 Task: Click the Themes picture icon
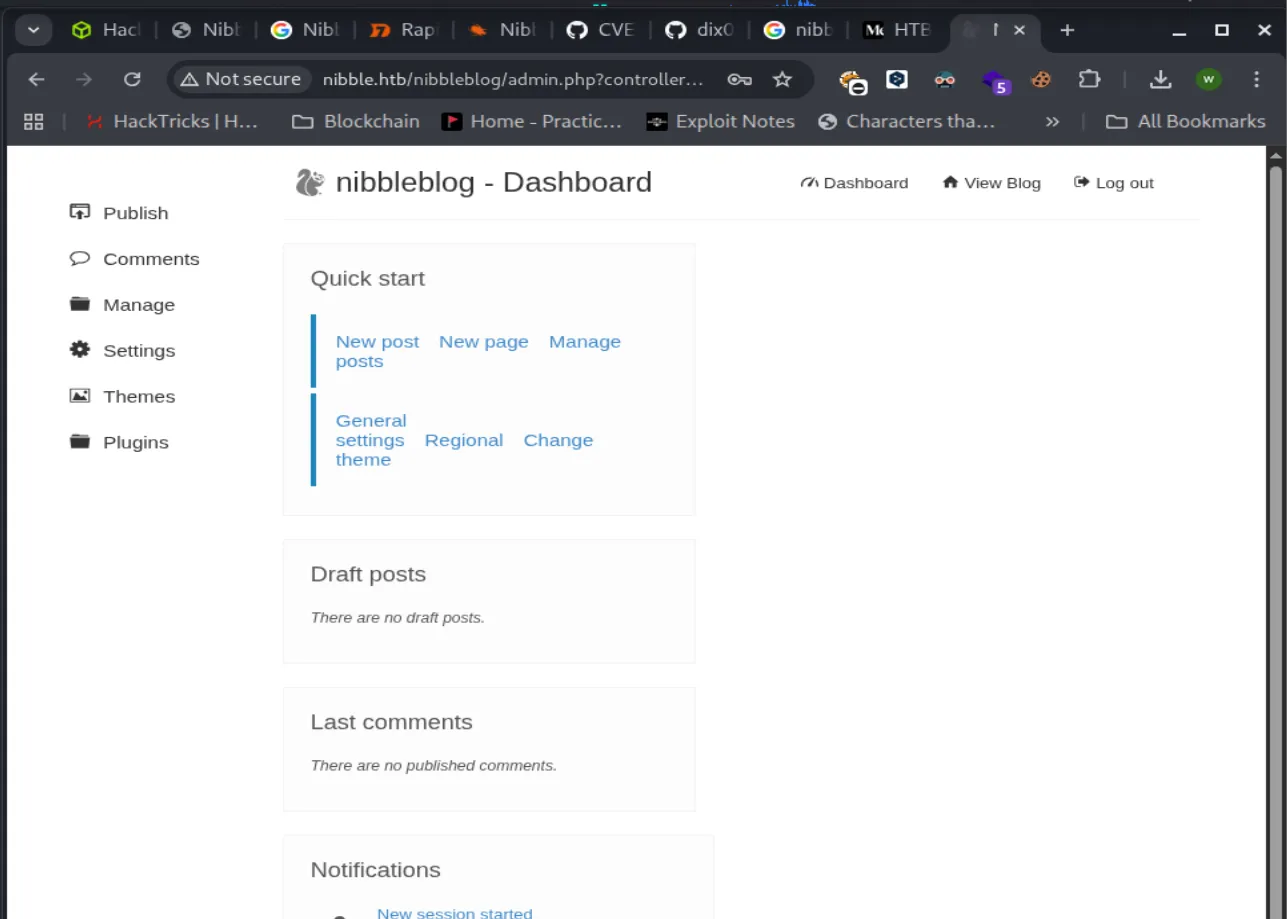click(80, 396)
